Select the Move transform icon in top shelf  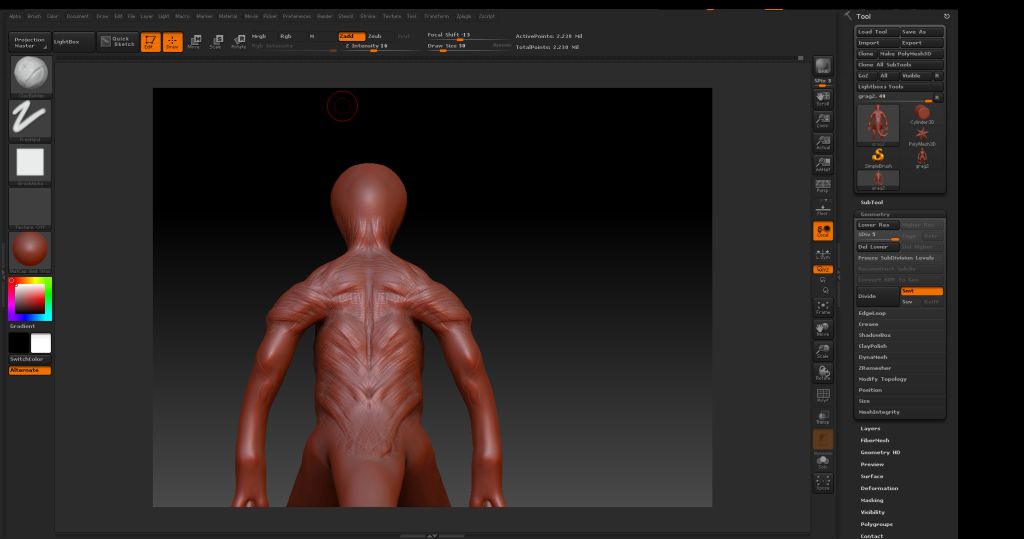coord(194,42)
